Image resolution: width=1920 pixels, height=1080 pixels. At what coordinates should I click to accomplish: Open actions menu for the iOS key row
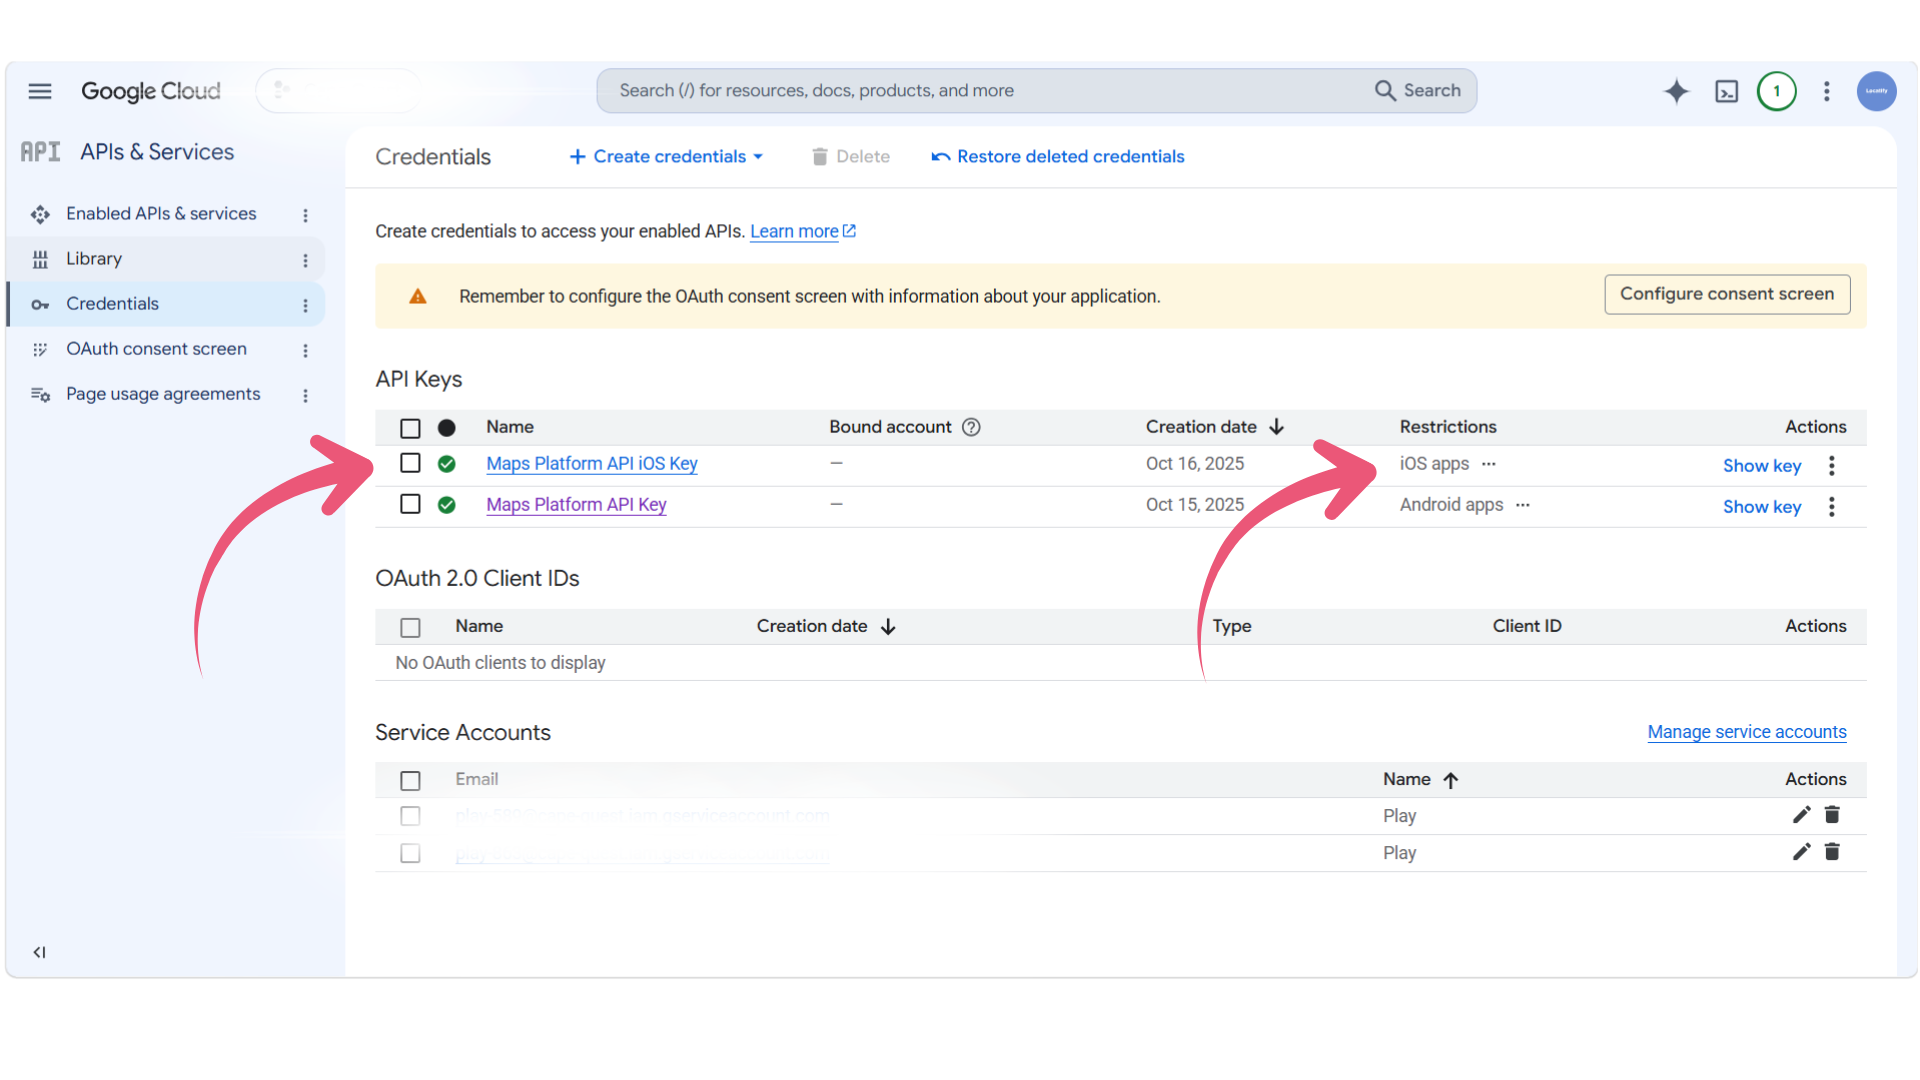click(1832, 466)
